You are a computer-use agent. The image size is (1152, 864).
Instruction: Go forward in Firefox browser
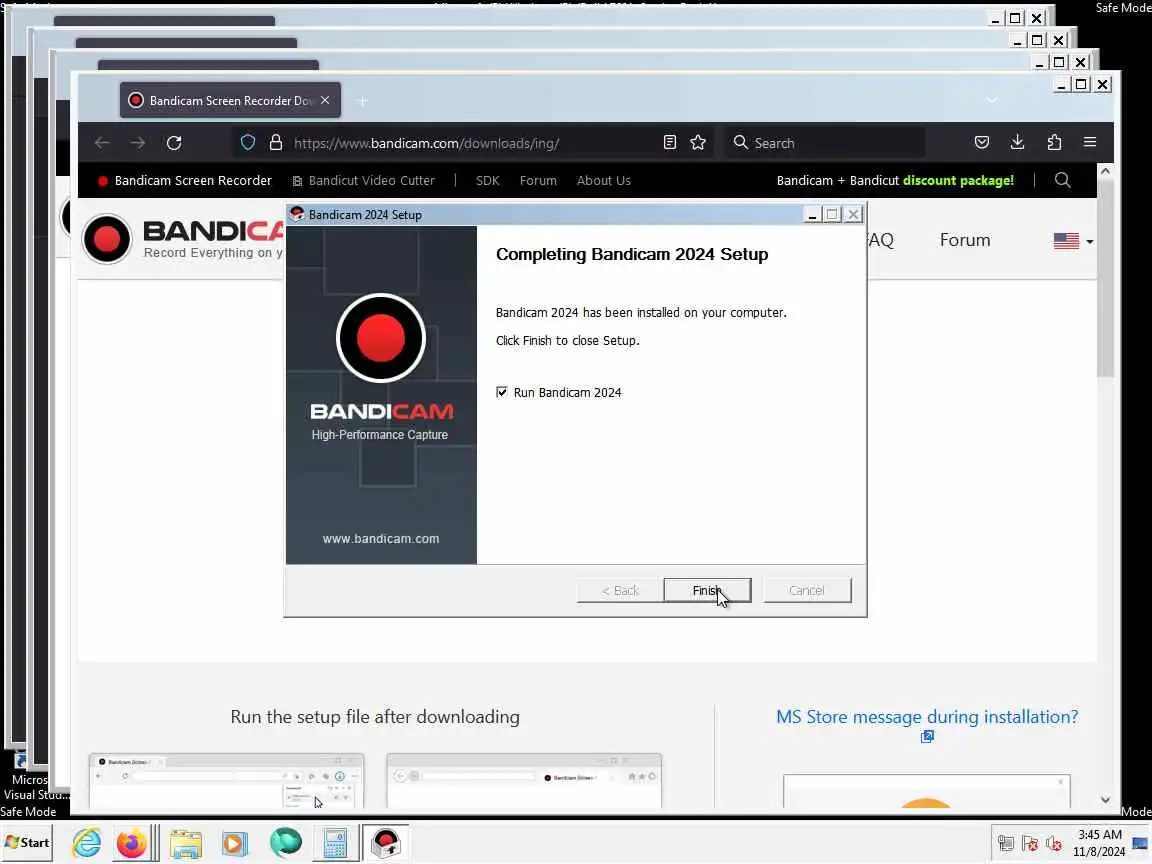click(x=137, y=143)
